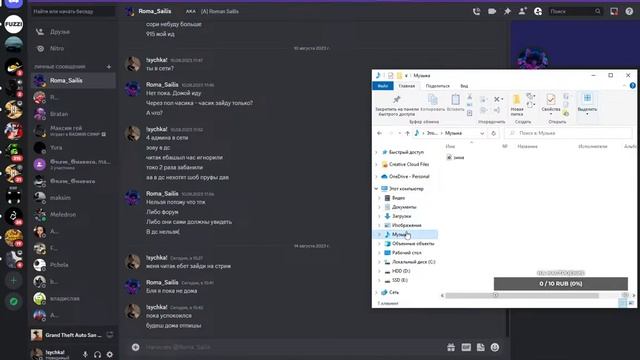640x360 pixels.
Task: Refresh the Explorer folder view
Action: [493, 133]
